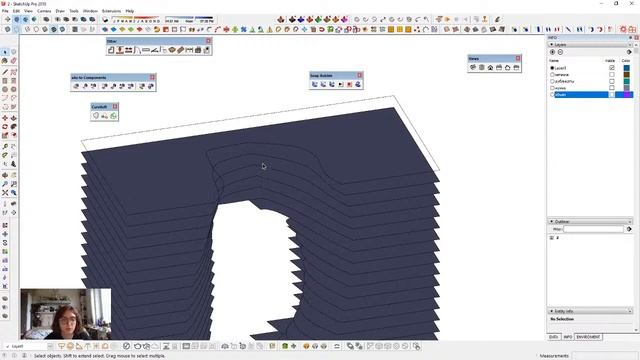
Task: Click first icon in CurviLoft toolbar
Action: point(96,116)
